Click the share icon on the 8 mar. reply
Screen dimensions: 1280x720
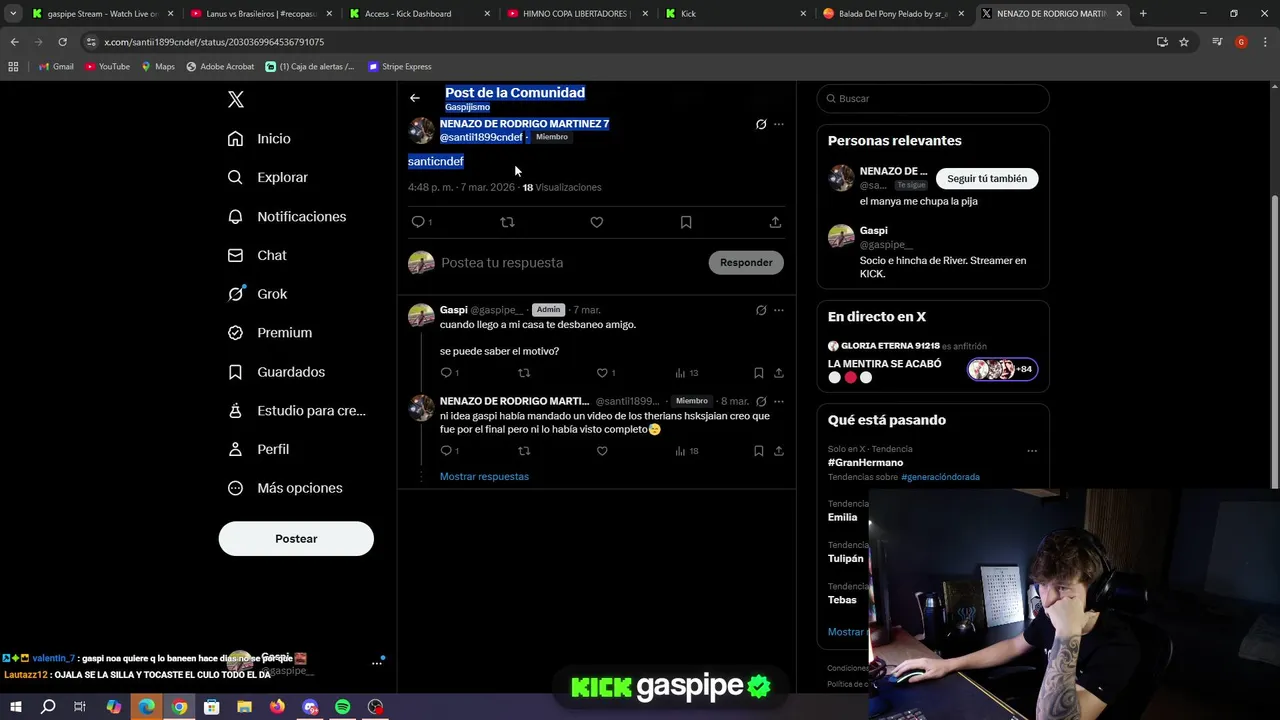779,451
